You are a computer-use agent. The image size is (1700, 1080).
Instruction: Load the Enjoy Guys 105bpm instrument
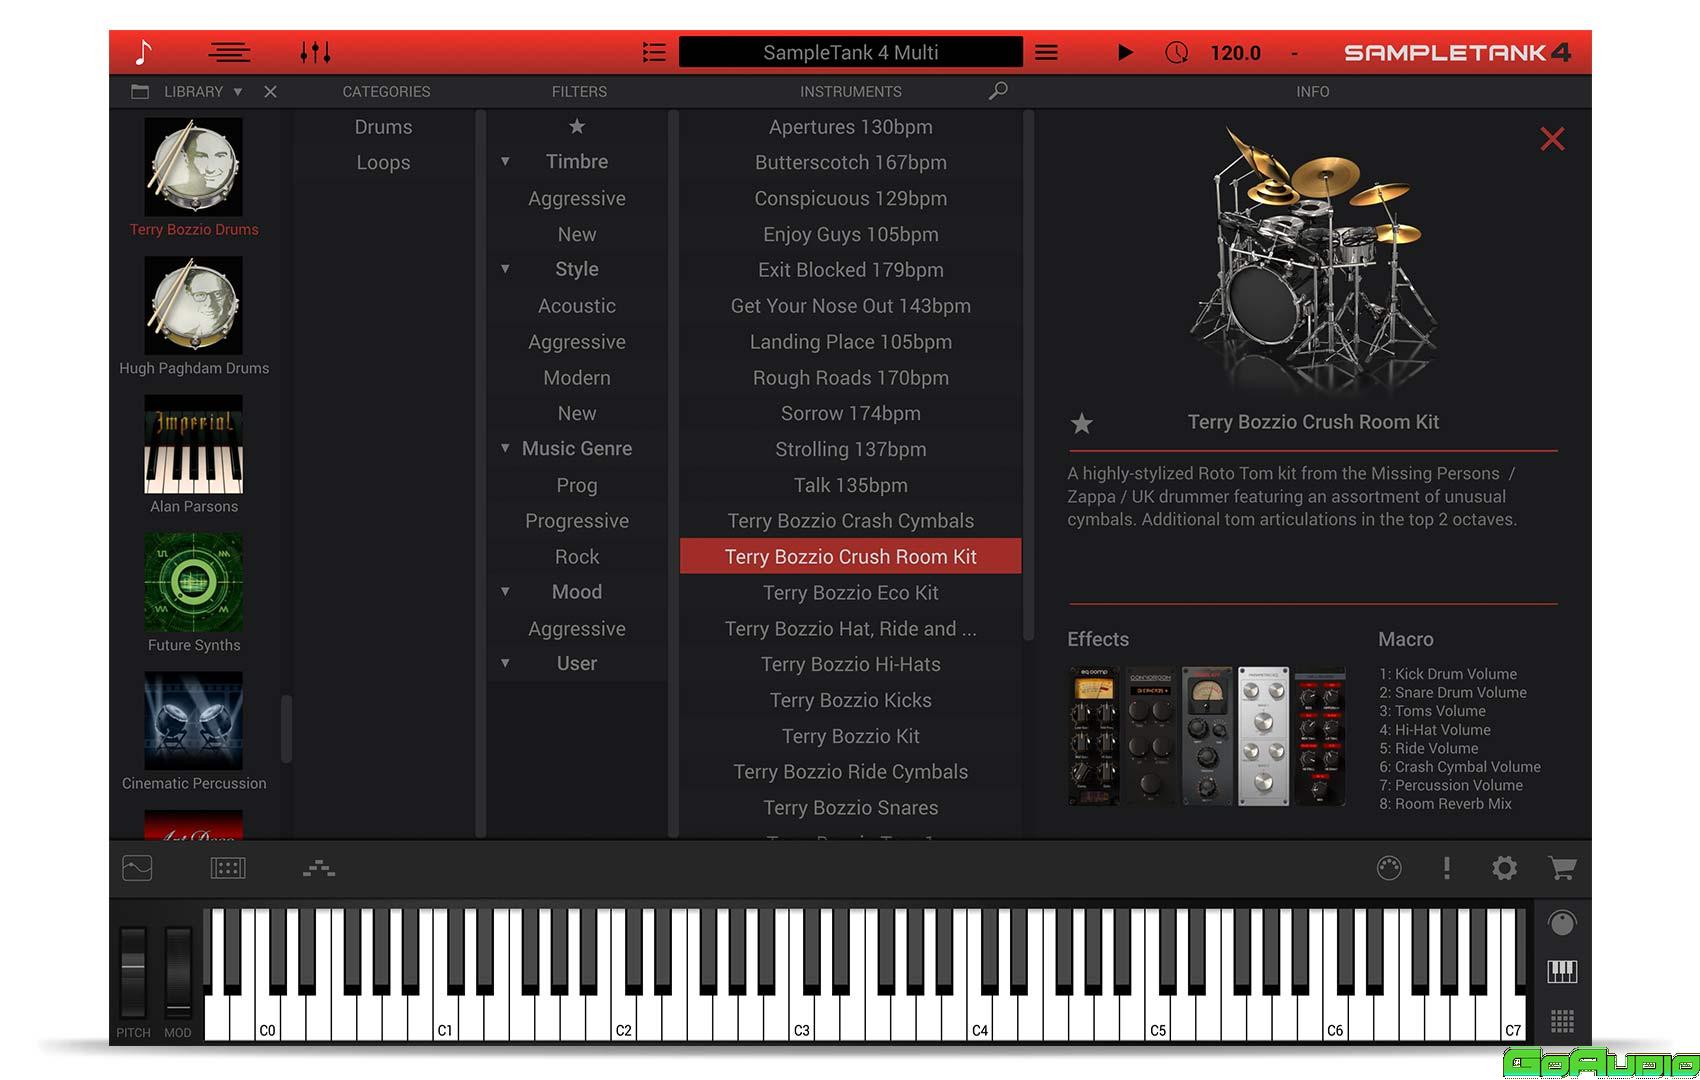[x=851, y=234]
